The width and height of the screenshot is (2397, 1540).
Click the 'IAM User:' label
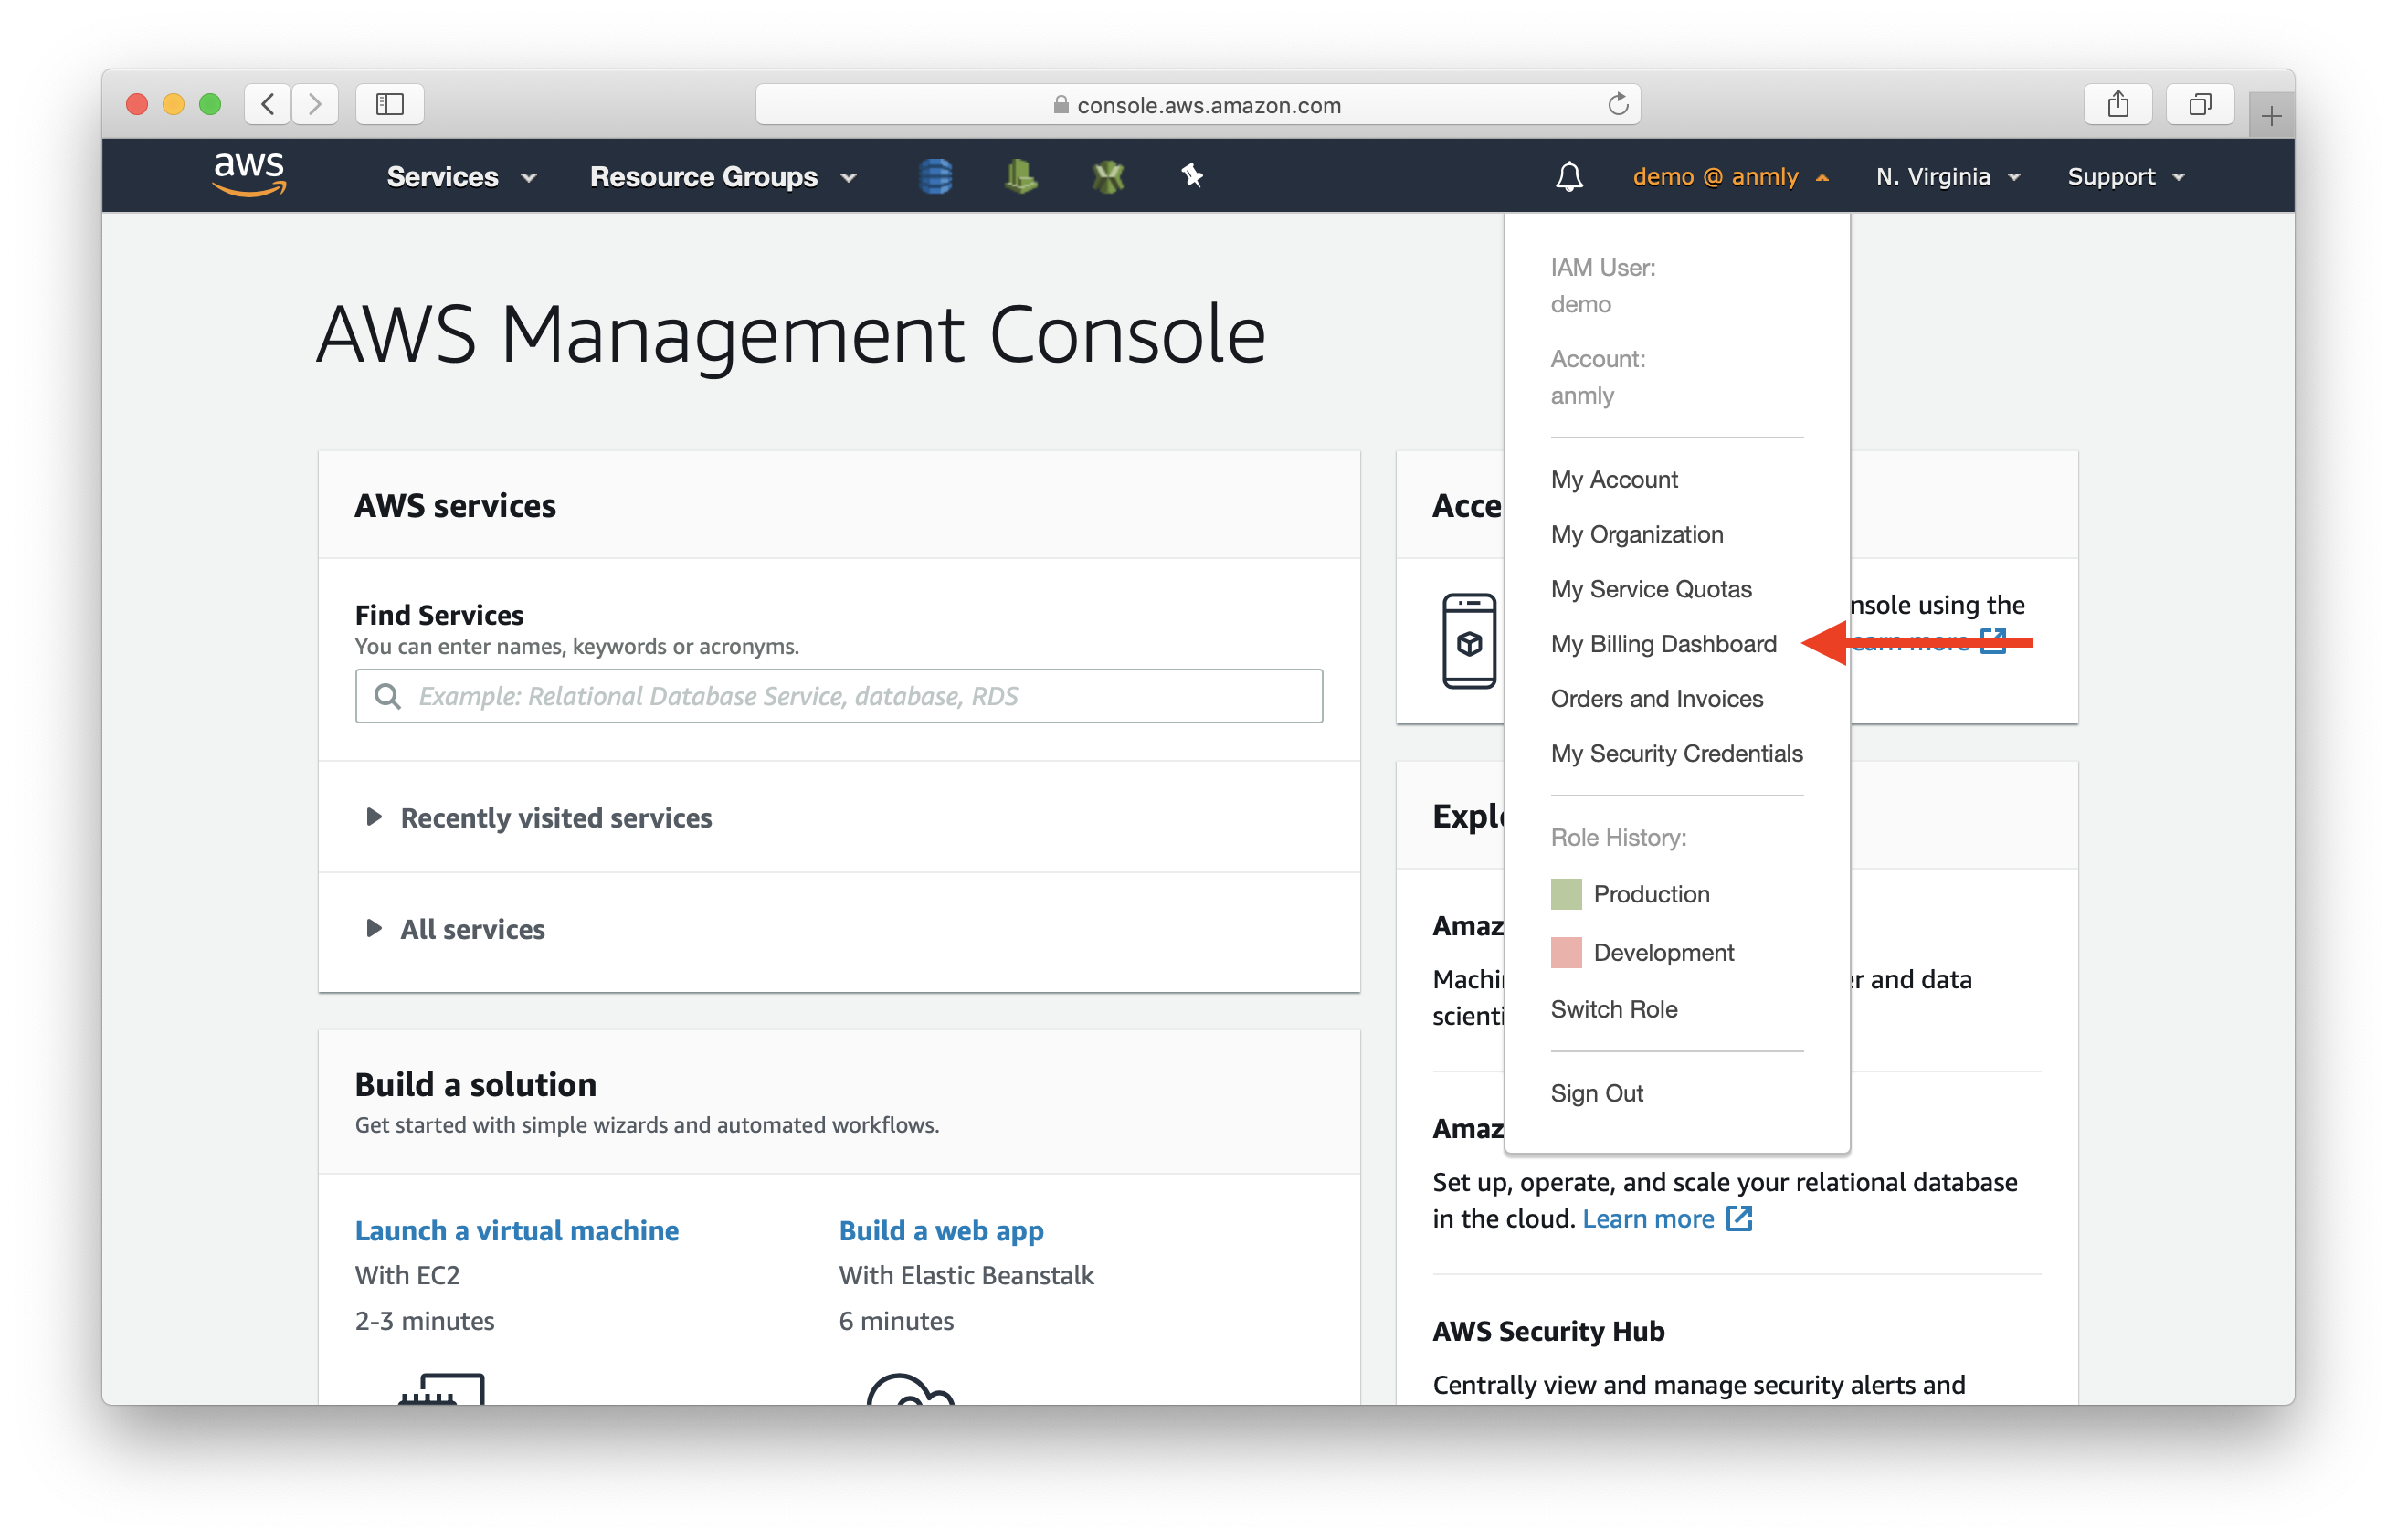pyautogui.click(x=1603, y=268)
